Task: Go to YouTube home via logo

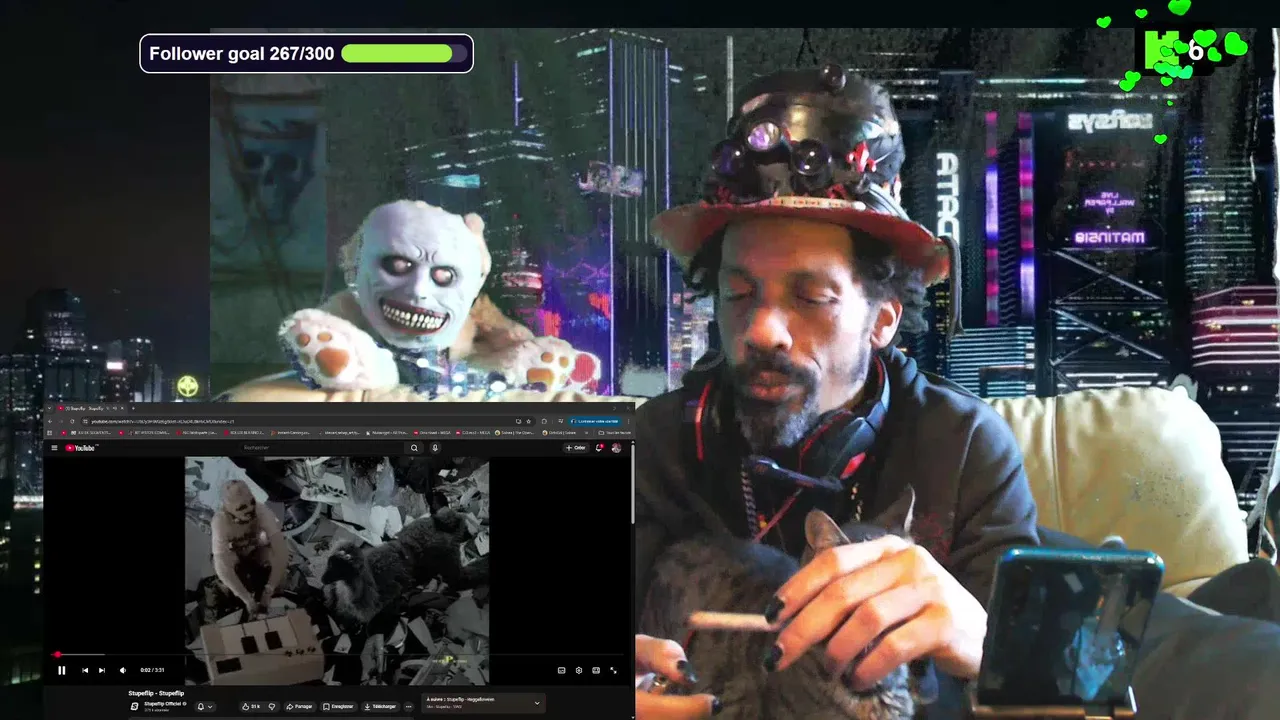Action: (81, 448)
